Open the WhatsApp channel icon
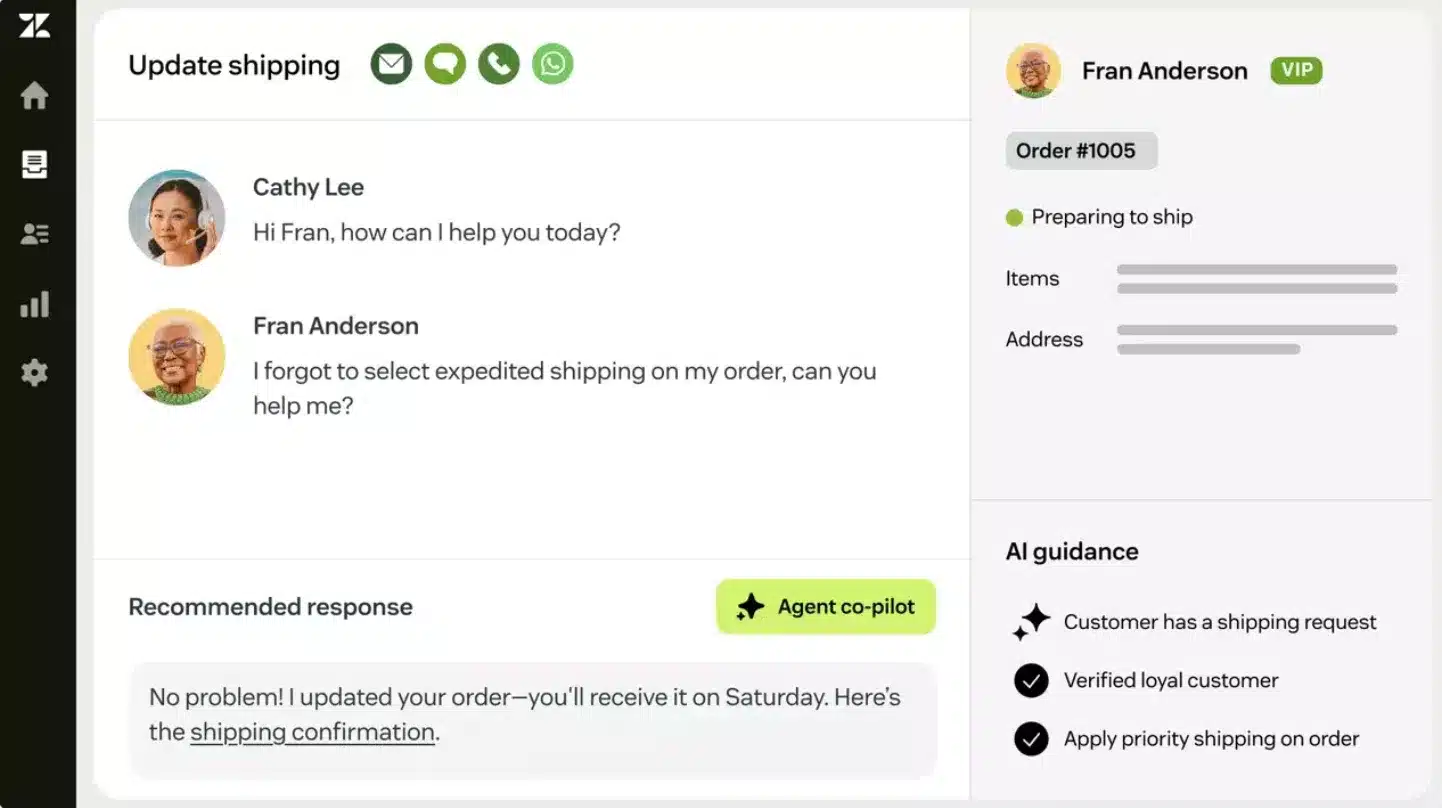The width and height of the screenshot is (1442, 808). 552,63
